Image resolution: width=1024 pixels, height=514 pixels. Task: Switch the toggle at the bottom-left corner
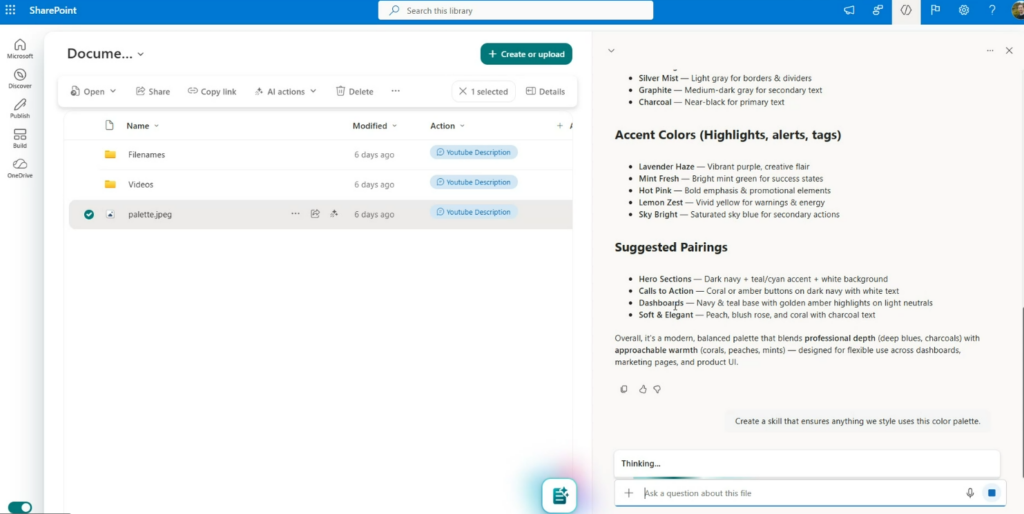coord(20,507)
